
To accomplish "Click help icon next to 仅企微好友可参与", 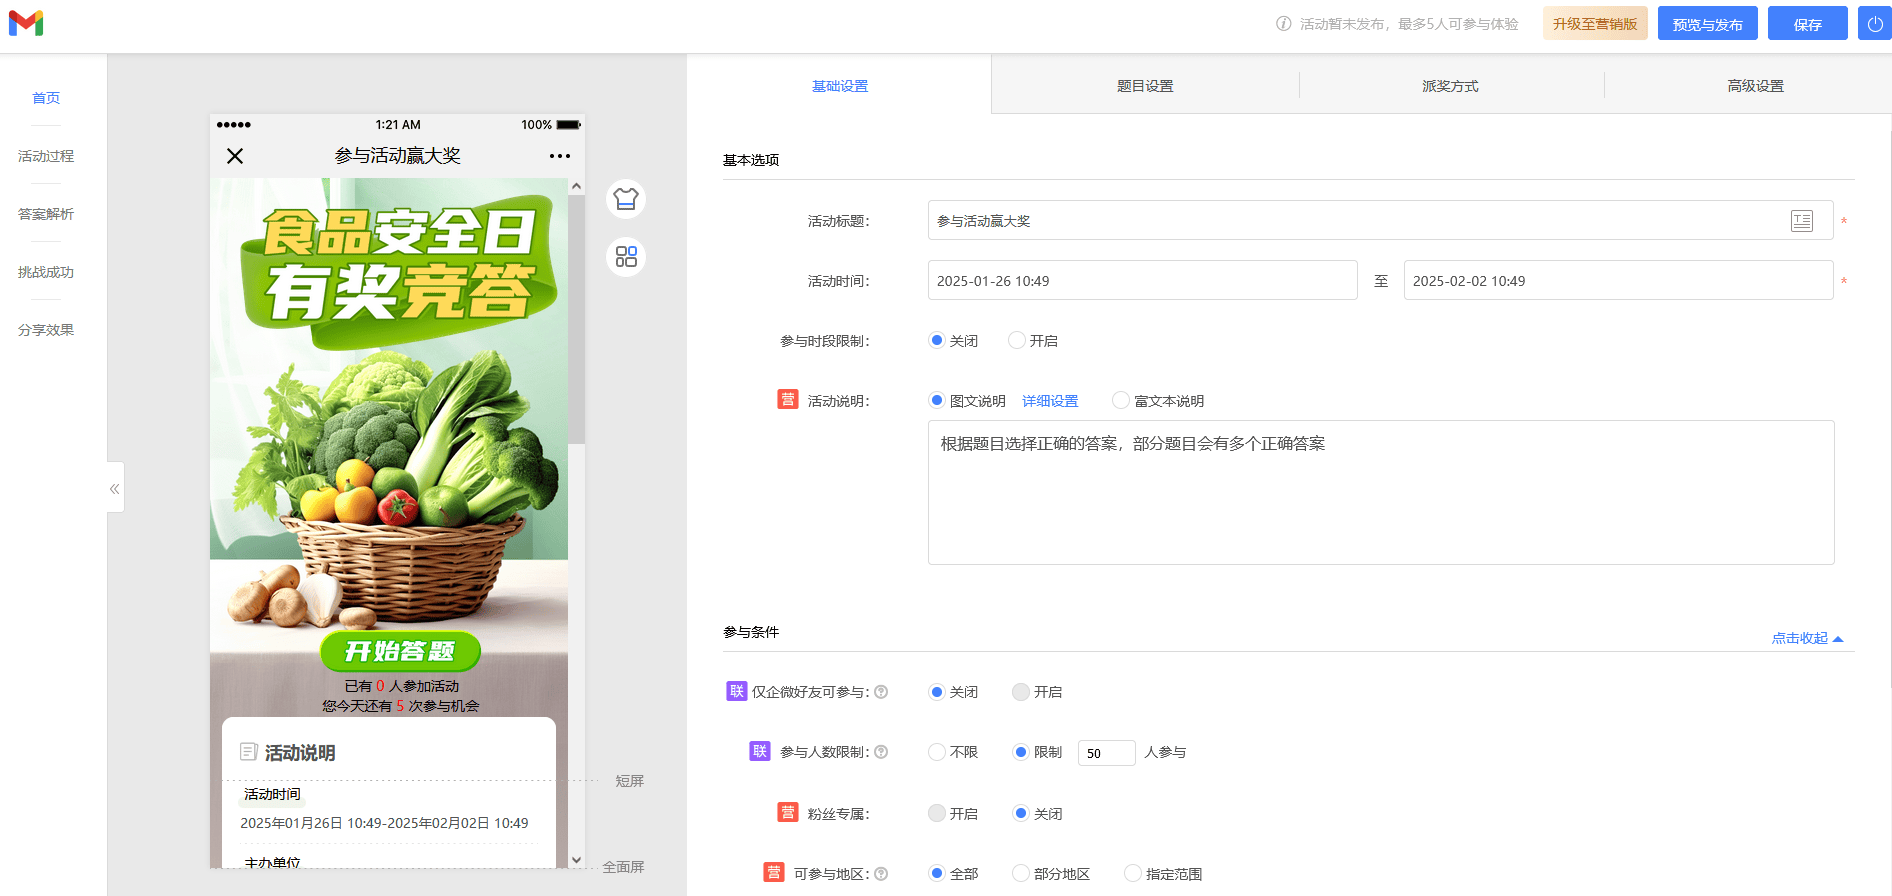I will click(x=881, y=692).
